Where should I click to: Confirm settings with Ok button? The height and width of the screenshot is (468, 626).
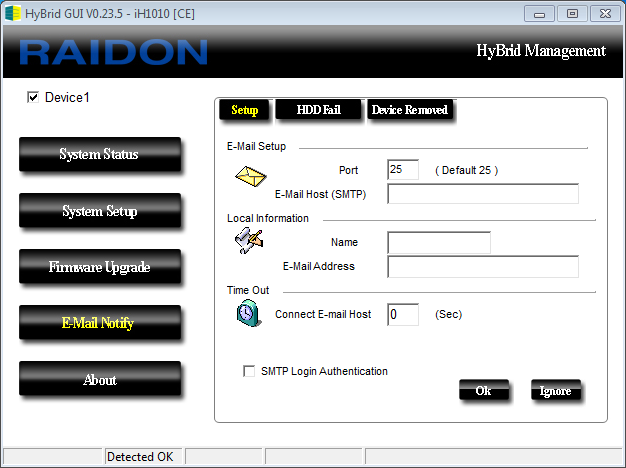click(484, 390)
